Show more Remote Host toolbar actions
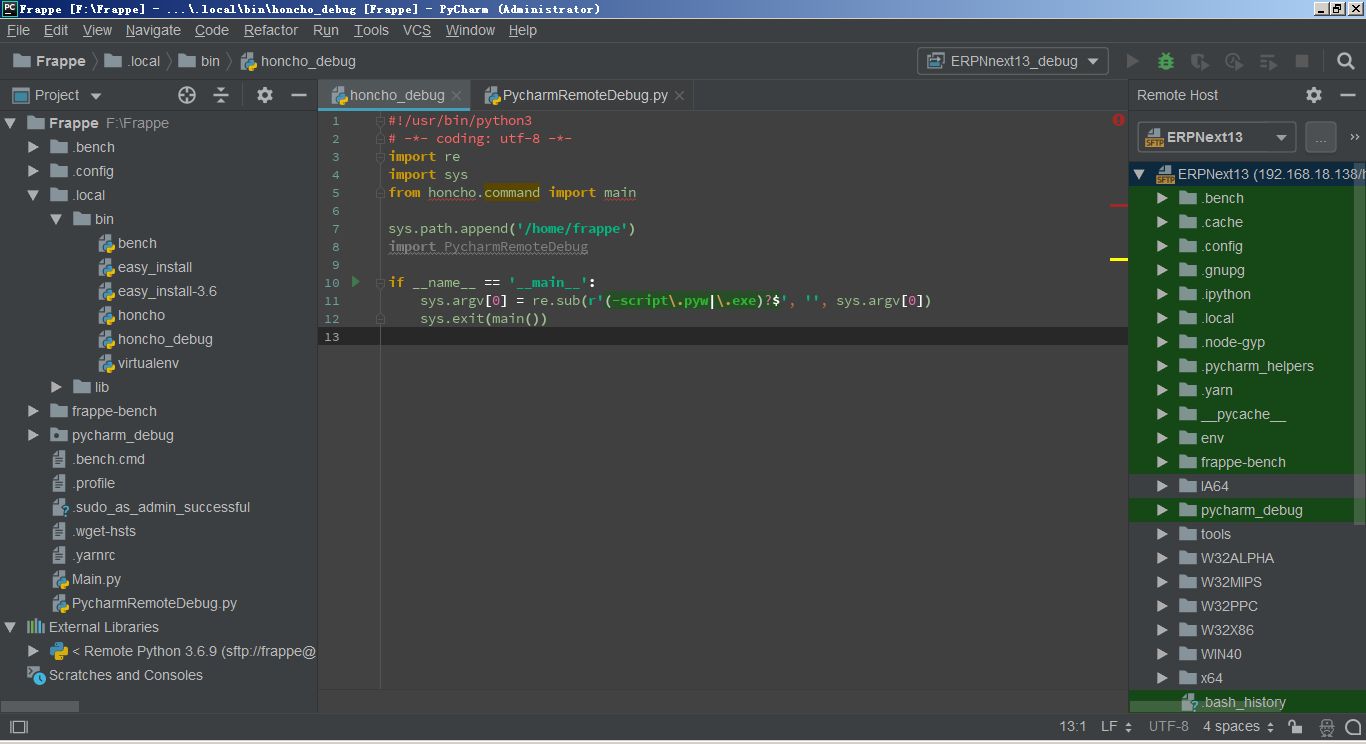Image resolution: width=1366 pixels, height=744 pixels. click(1355, 137)
